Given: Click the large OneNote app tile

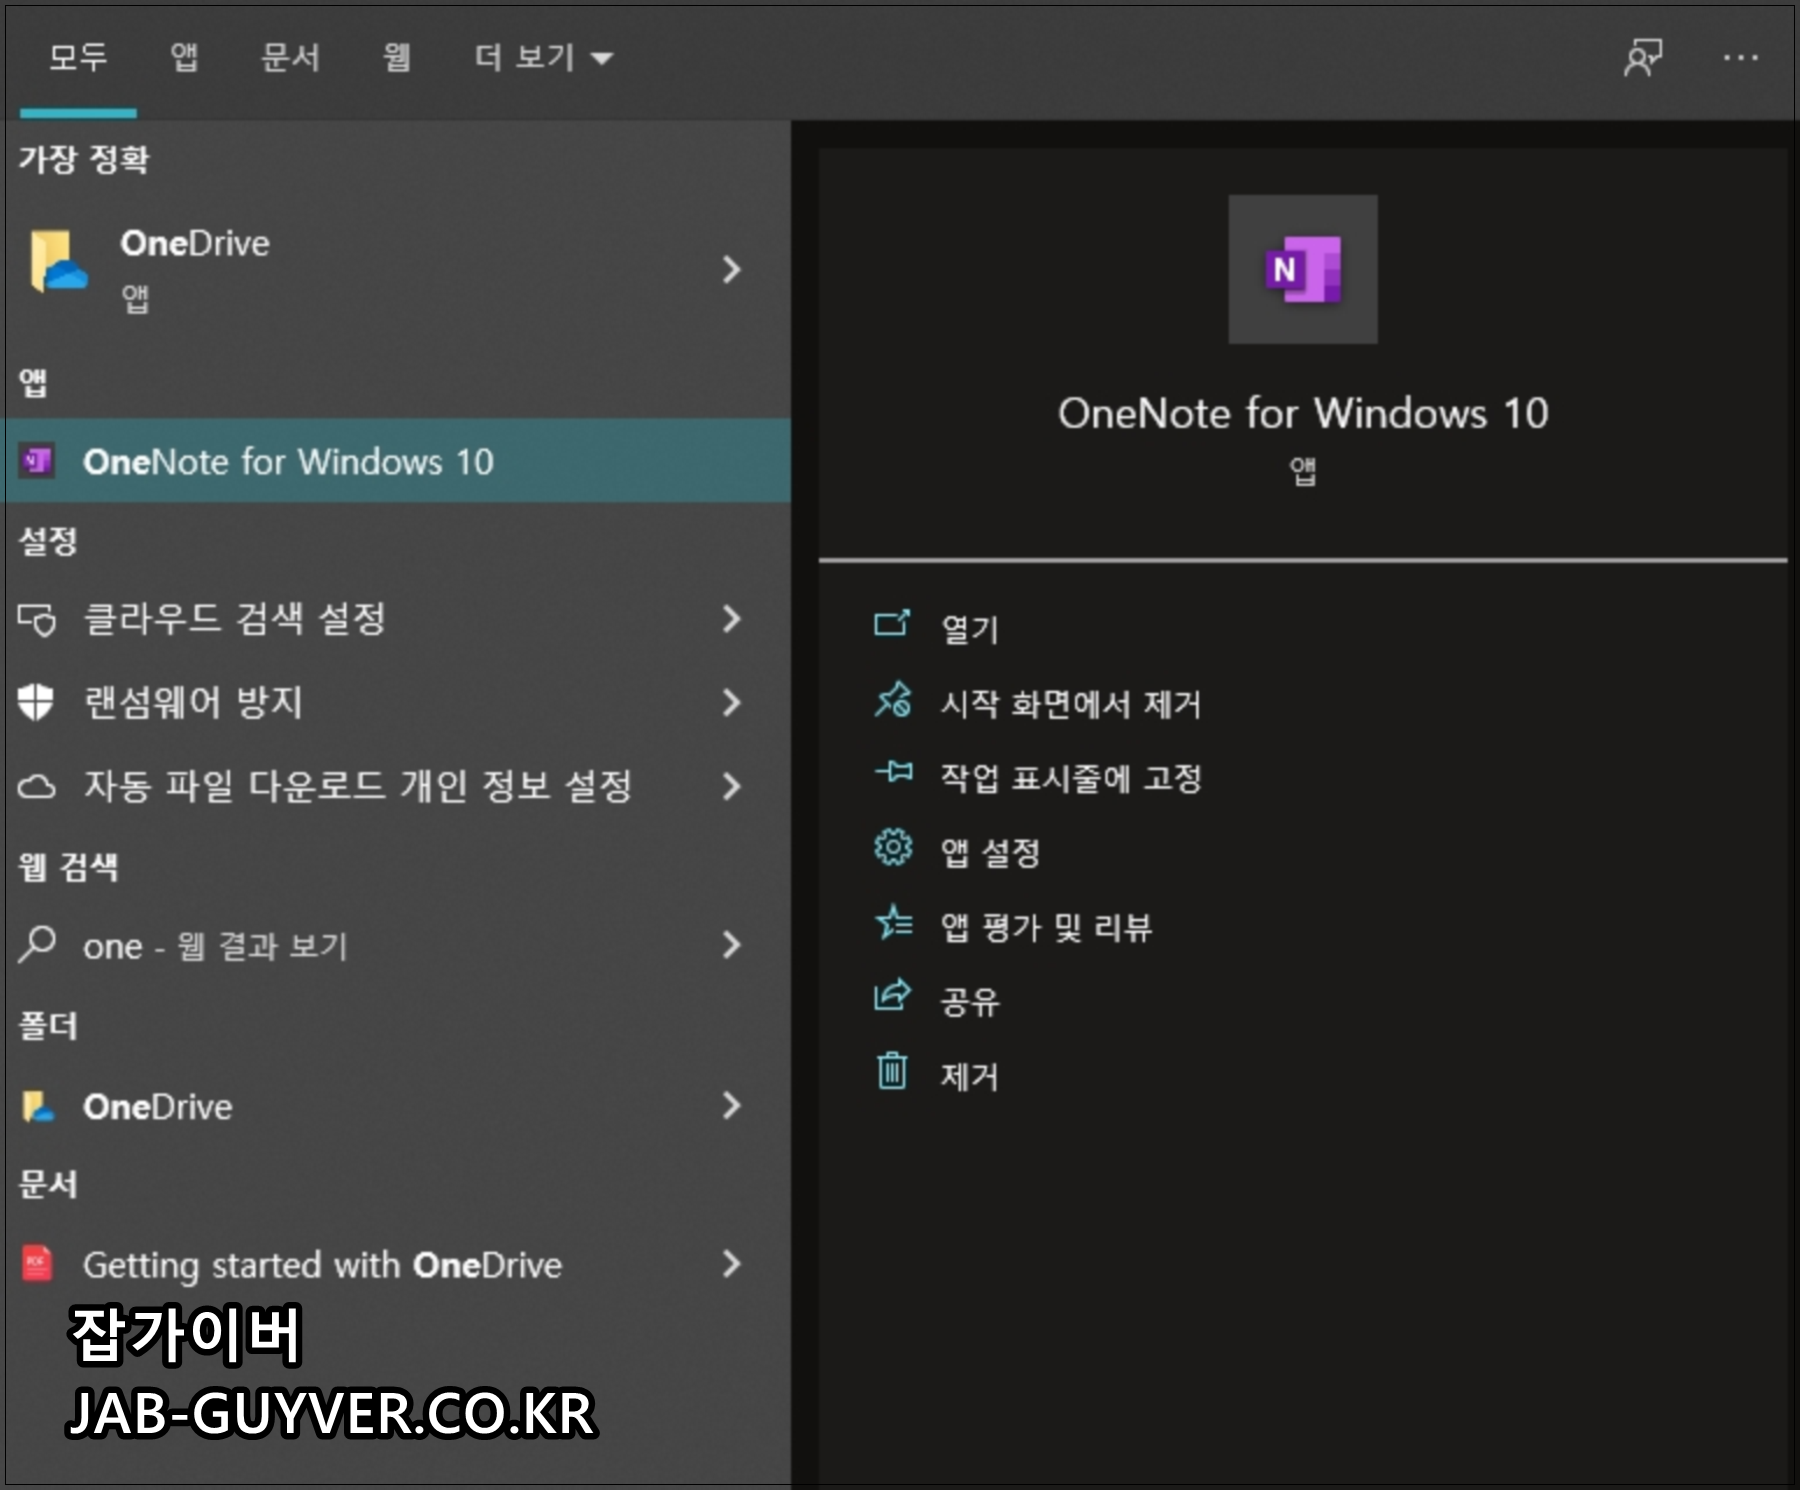Looking at the screenshot, I should pyautogui.click(x=1303, y=269).
